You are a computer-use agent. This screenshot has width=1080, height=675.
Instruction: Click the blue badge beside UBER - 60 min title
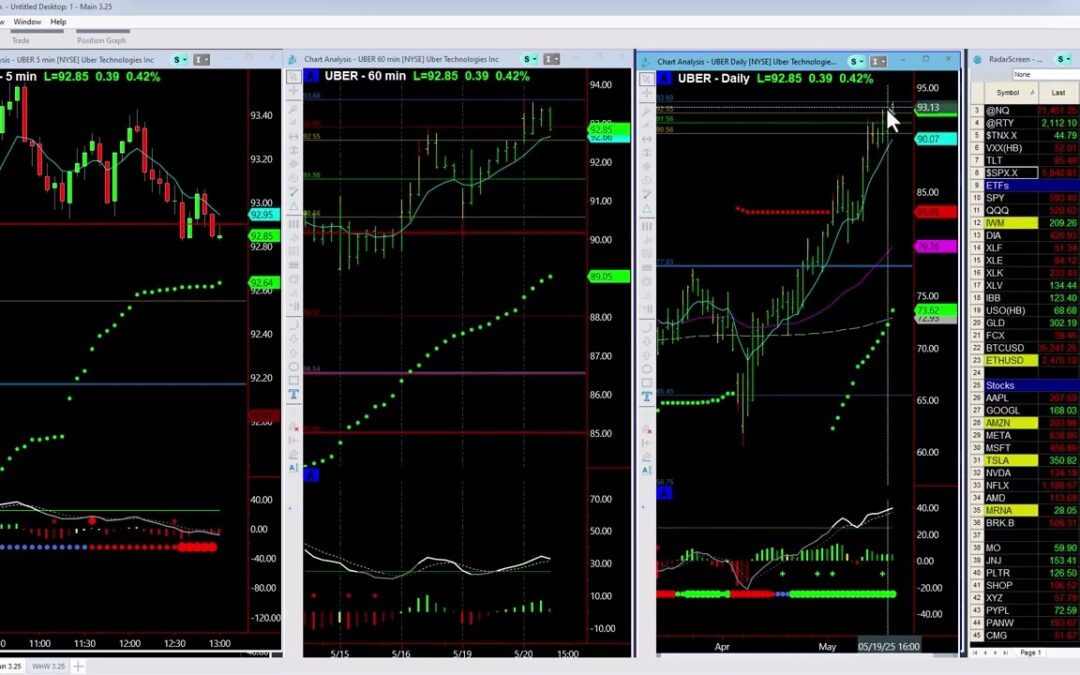(x=311, y=76)
